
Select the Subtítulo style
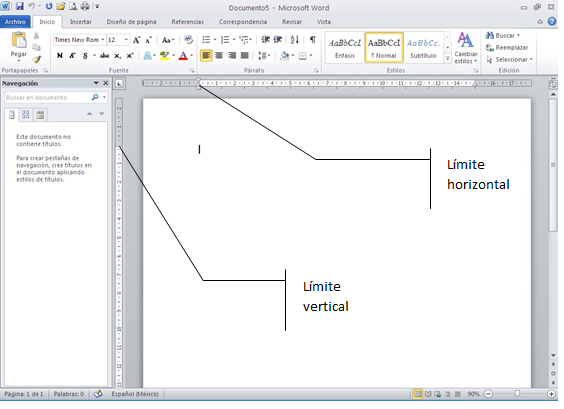click(423, 48)
